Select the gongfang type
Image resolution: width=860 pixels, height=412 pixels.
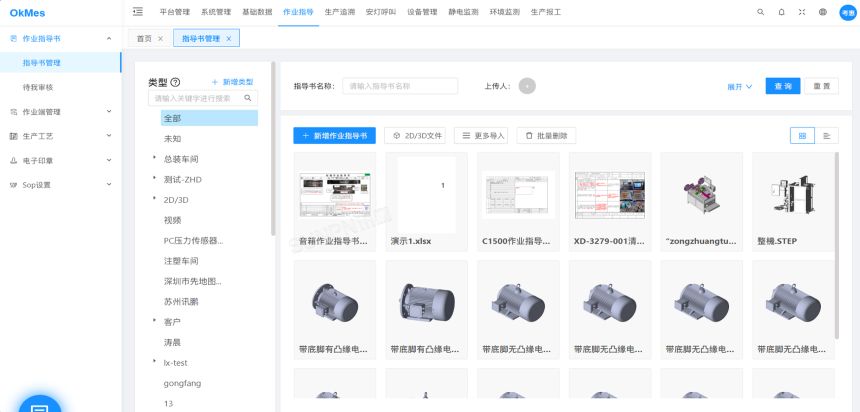[182, 383]
